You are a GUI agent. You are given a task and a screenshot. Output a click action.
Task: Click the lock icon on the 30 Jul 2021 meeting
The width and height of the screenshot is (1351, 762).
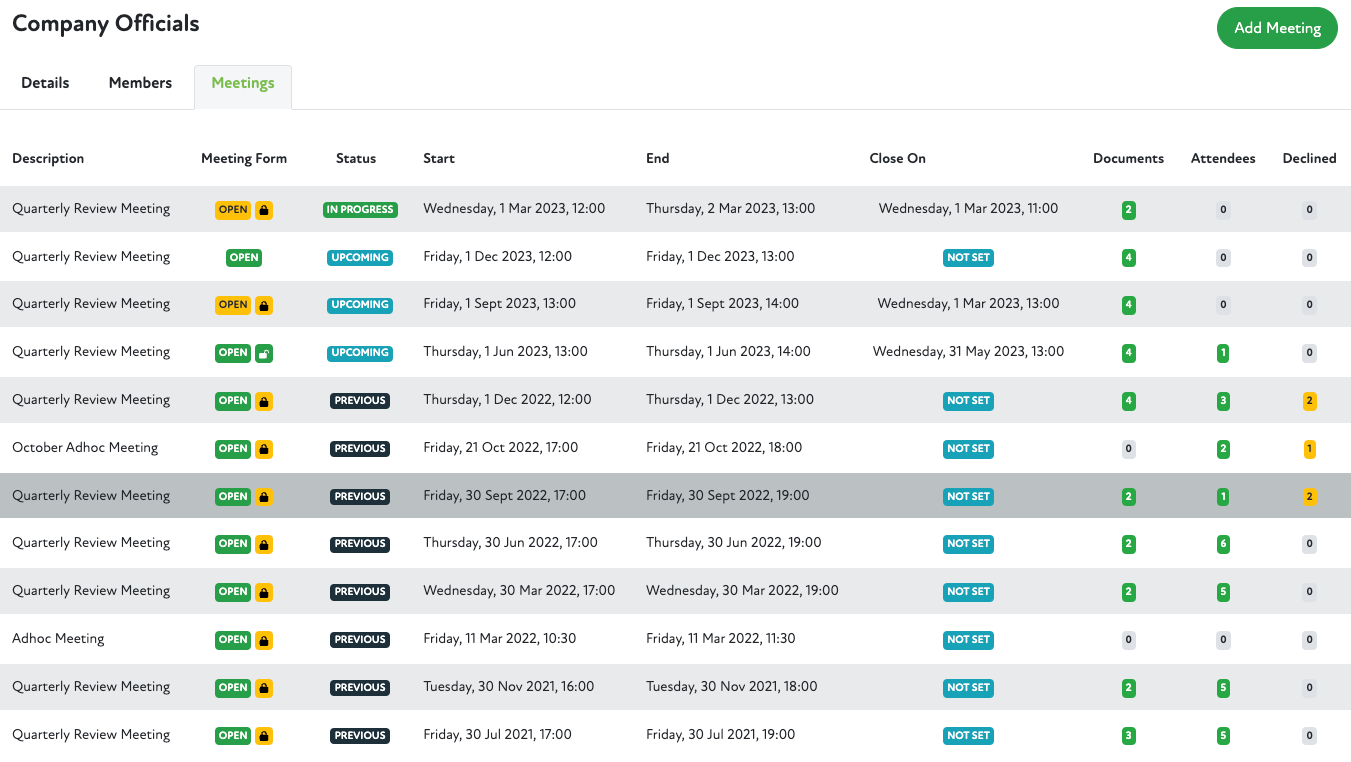pos(264,736)
